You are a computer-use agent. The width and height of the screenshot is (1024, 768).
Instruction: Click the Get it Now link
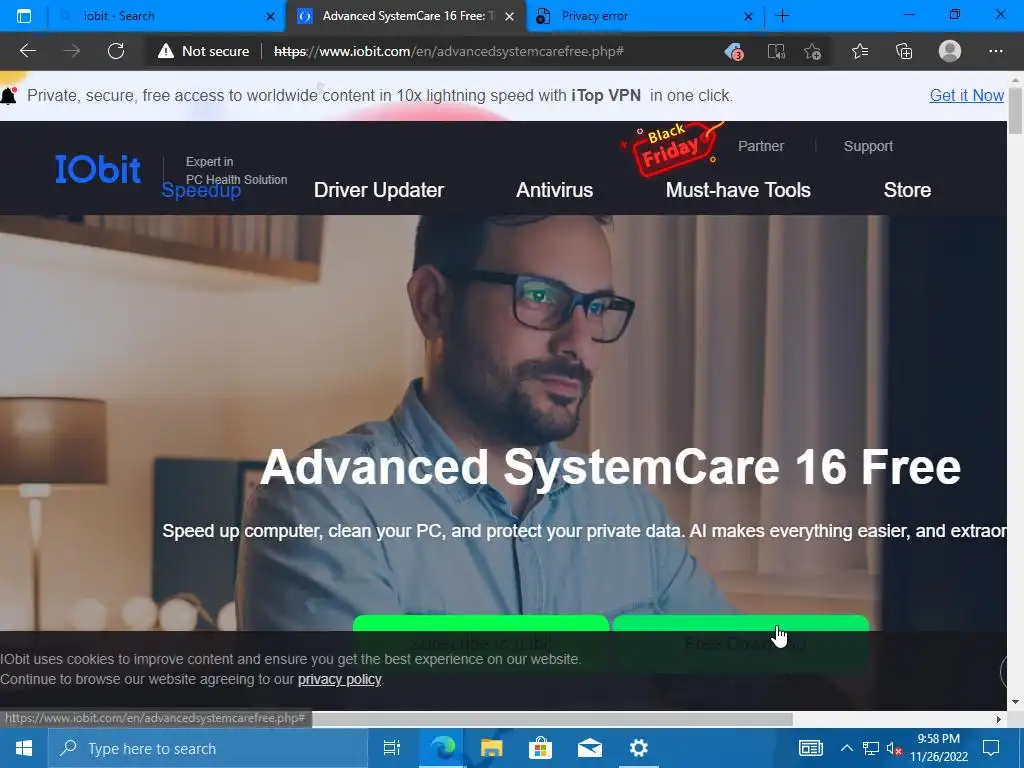point(967,95)
